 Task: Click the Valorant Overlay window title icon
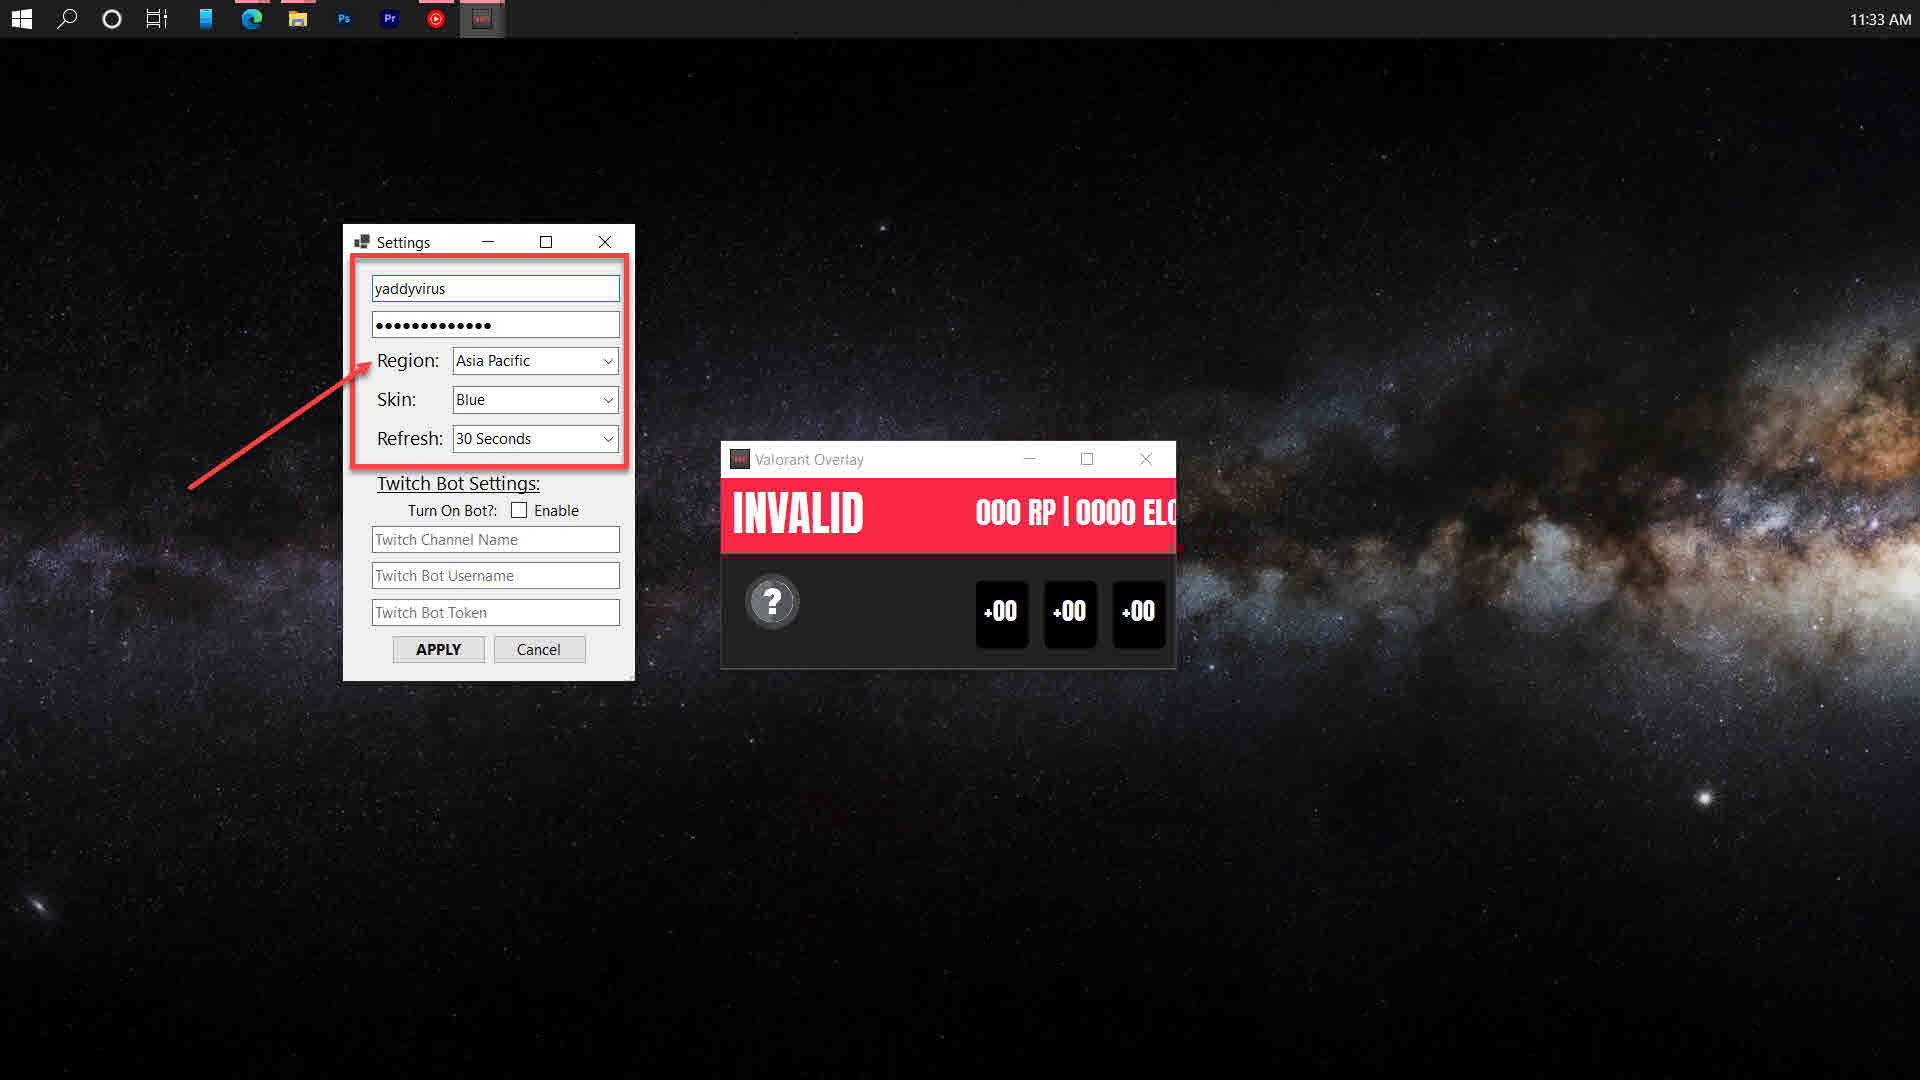(739, 459)
